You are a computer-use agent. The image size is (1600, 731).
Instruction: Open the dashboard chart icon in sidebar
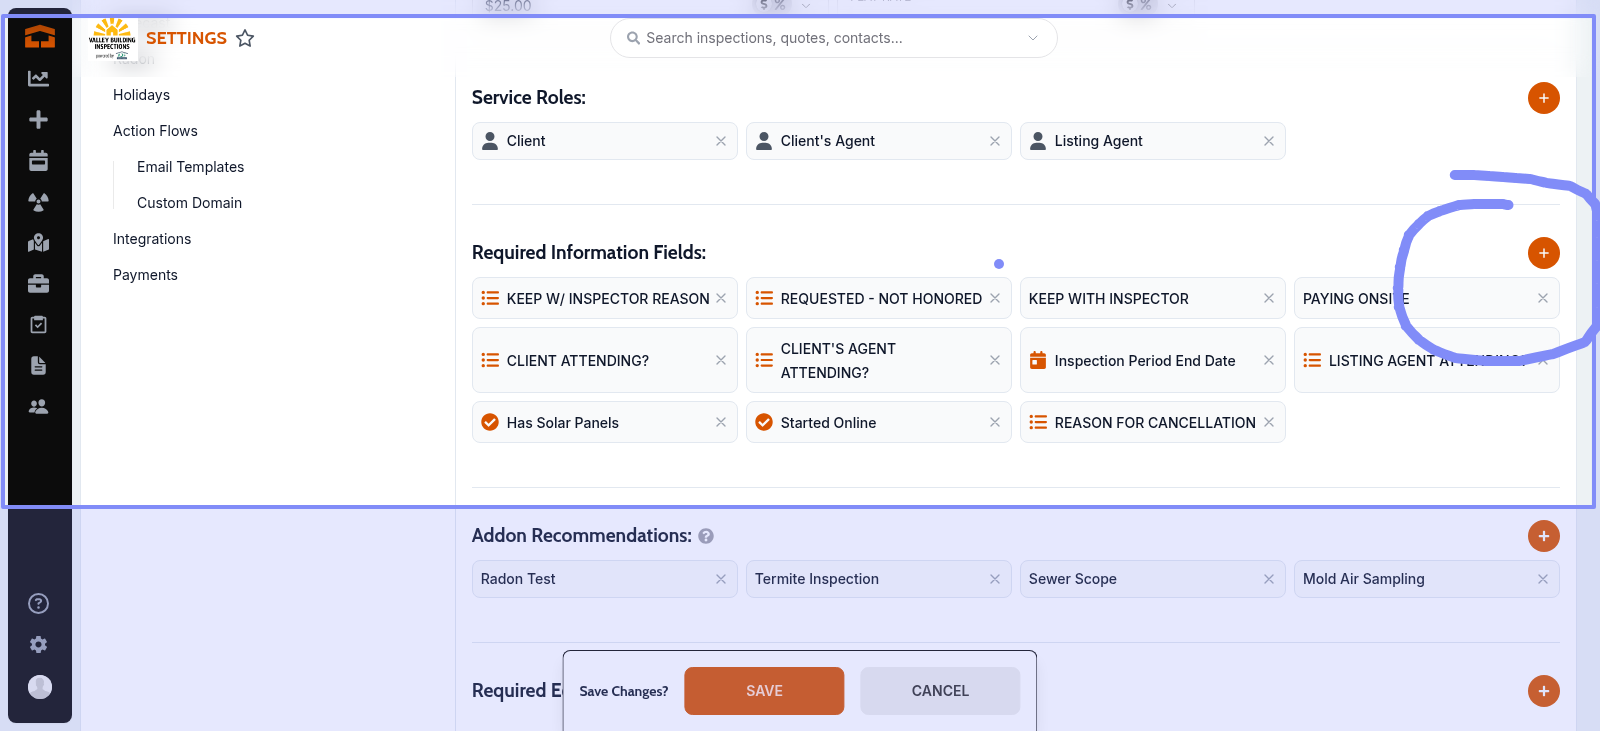click(x=38, y=79)
